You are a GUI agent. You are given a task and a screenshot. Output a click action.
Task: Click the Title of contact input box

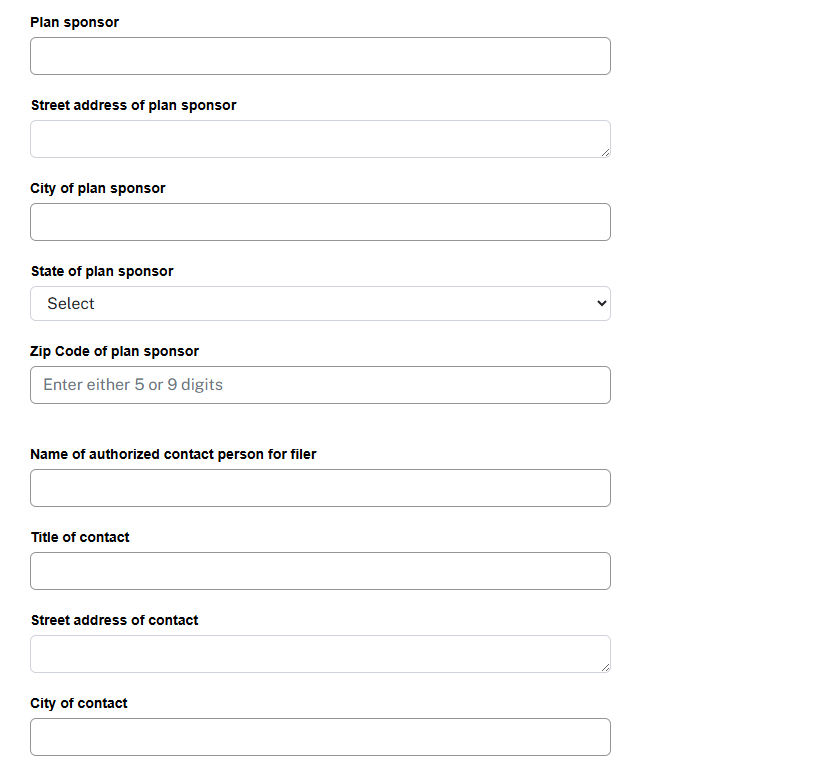click(x=320, y=571)
